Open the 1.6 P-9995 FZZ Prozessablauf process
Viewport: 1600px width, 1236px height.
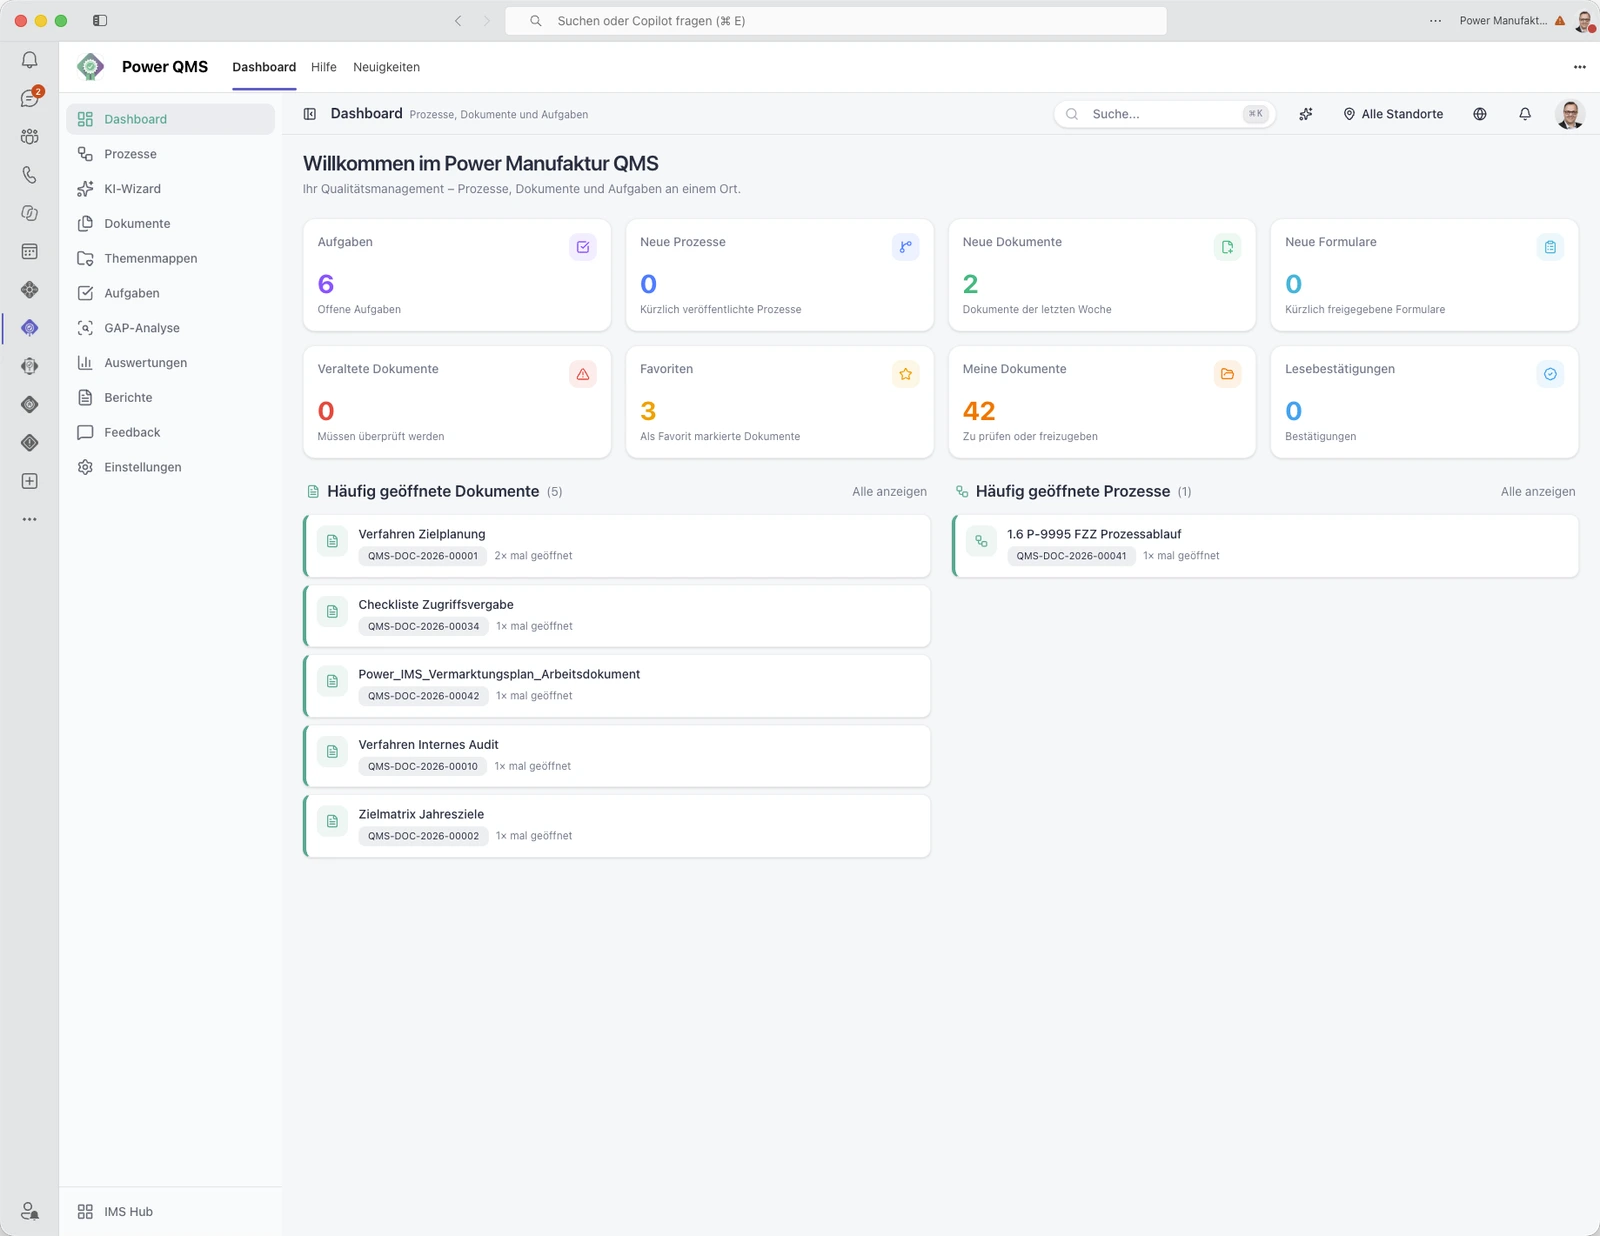click(1265, 546)
